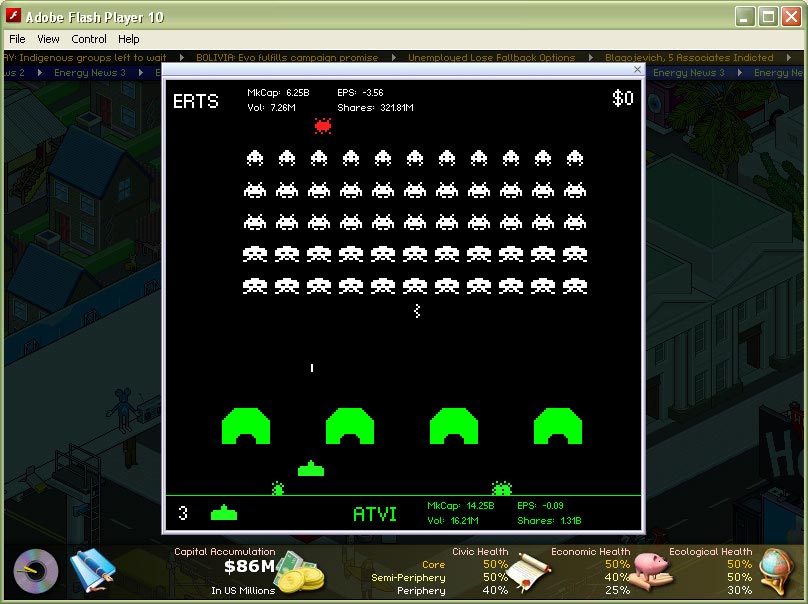Viewport: 808px width, 604px height.
Task: Click the CD disc gauge icon
Action: (36, 572)
